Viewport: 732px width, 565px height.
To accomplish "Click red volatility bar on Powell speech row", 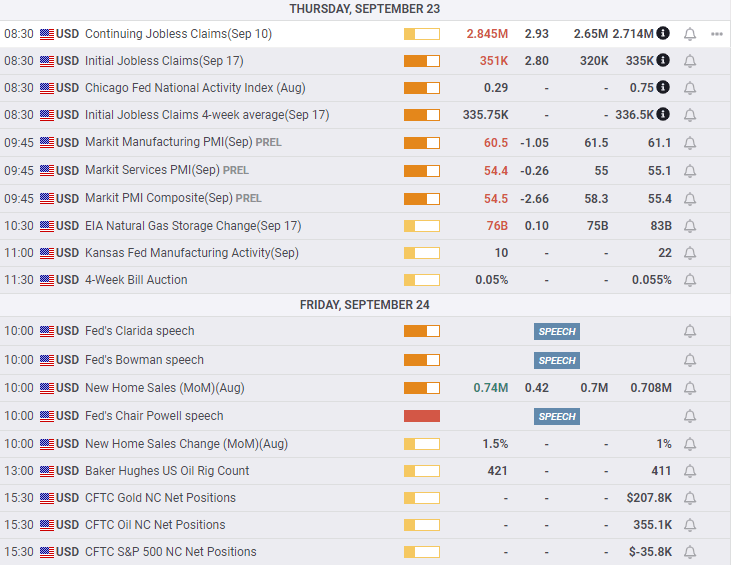I will (421, 416).
